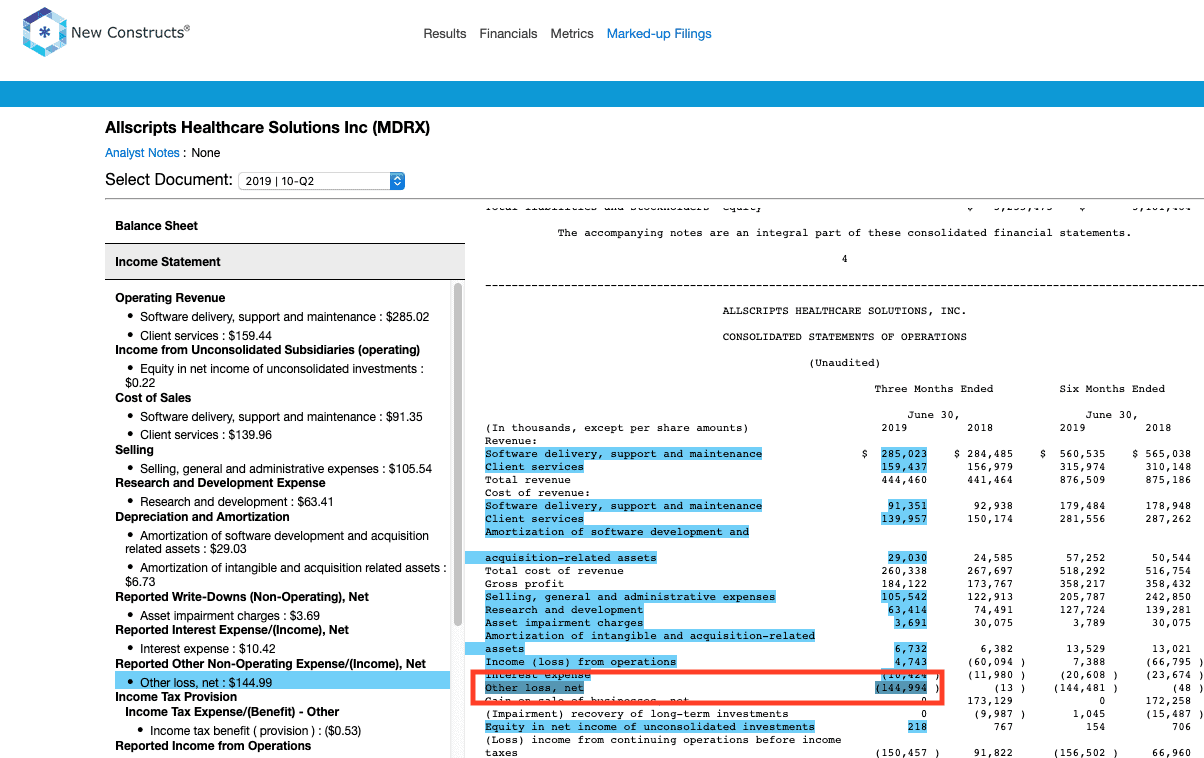1204x758 pixels.
Task: Open the Select Document dropdown
Action: (322, 181)
